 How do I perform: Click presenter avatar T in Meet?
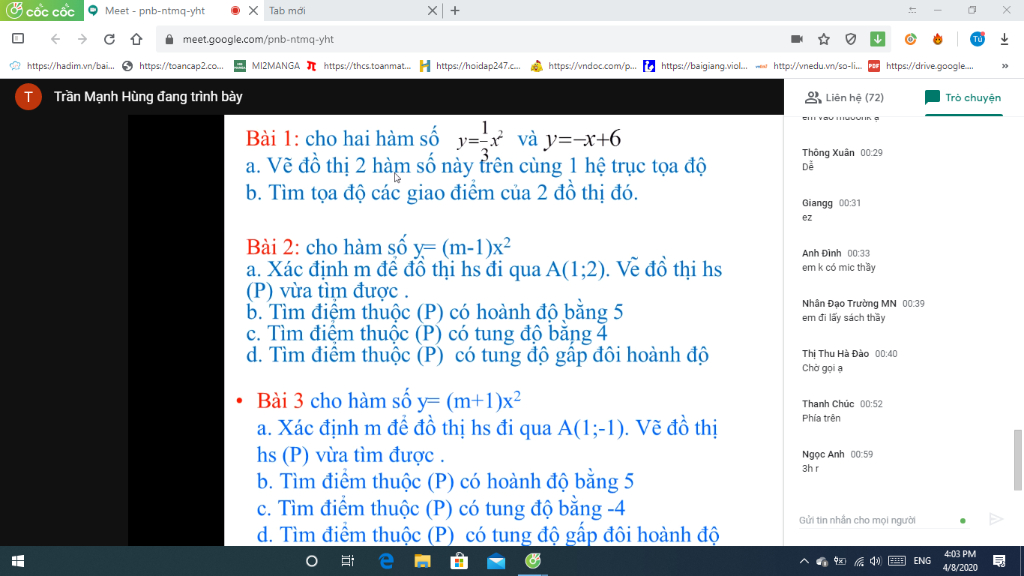[x=28, y=97]
